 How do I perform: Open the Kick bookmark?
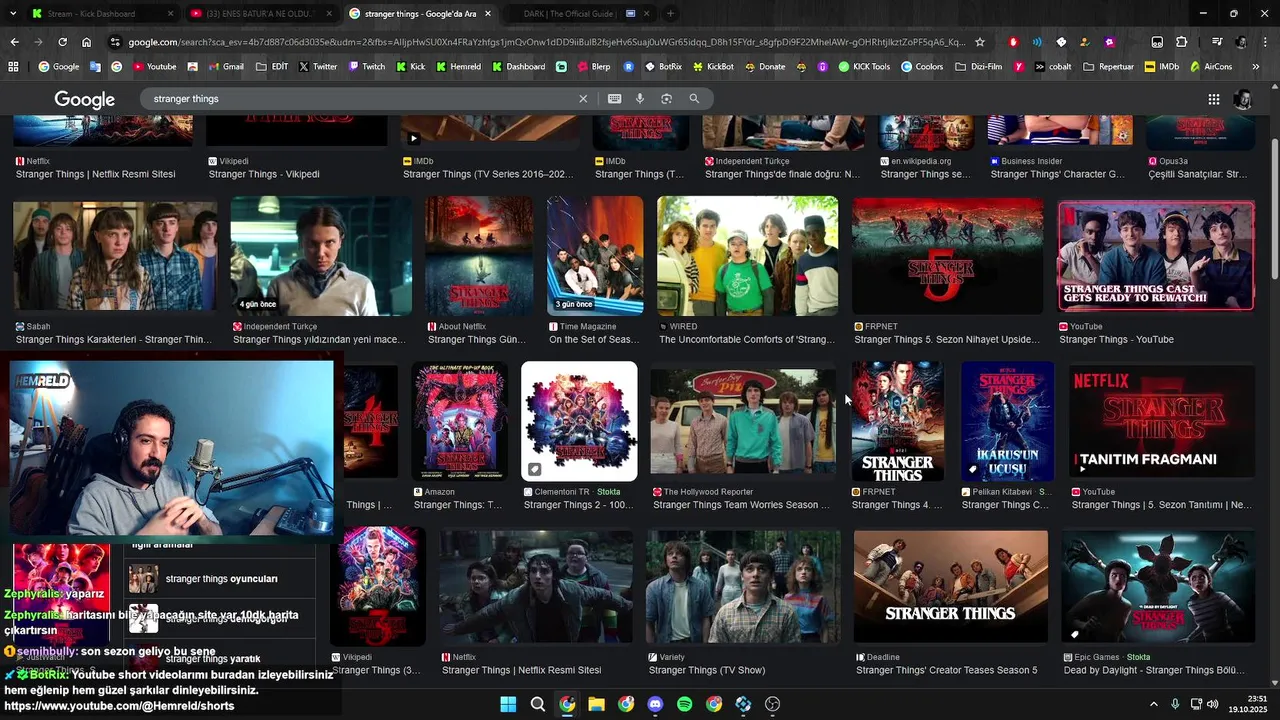click(411, 67)
